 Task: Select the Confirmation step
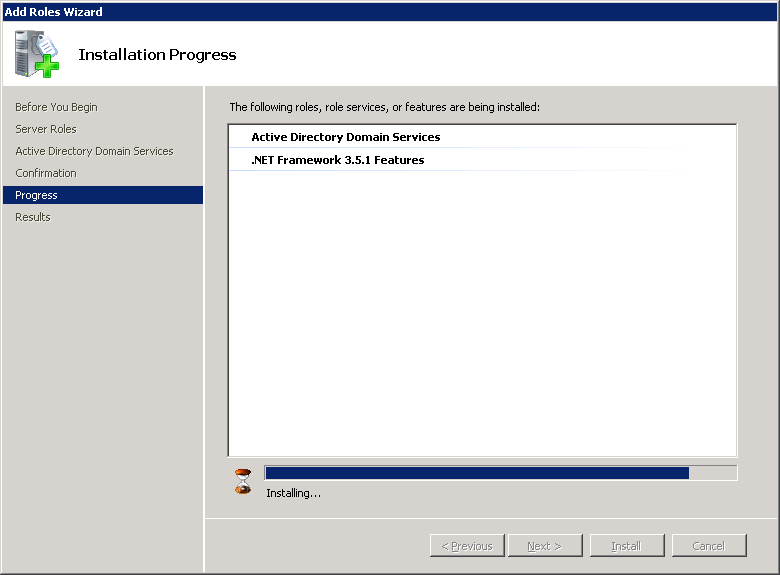point(46,173)
